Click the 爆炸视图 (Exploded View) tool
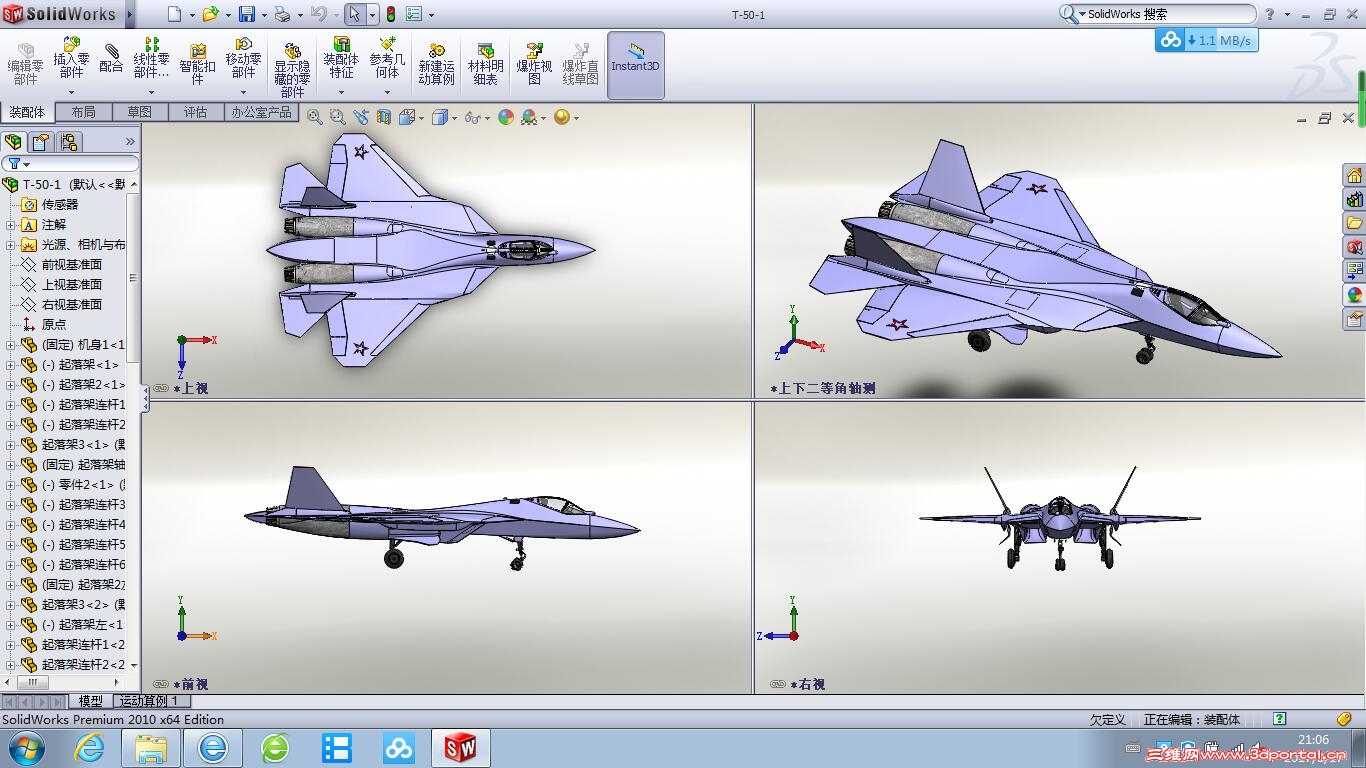The image size is (1366, 768). point(534,64)
